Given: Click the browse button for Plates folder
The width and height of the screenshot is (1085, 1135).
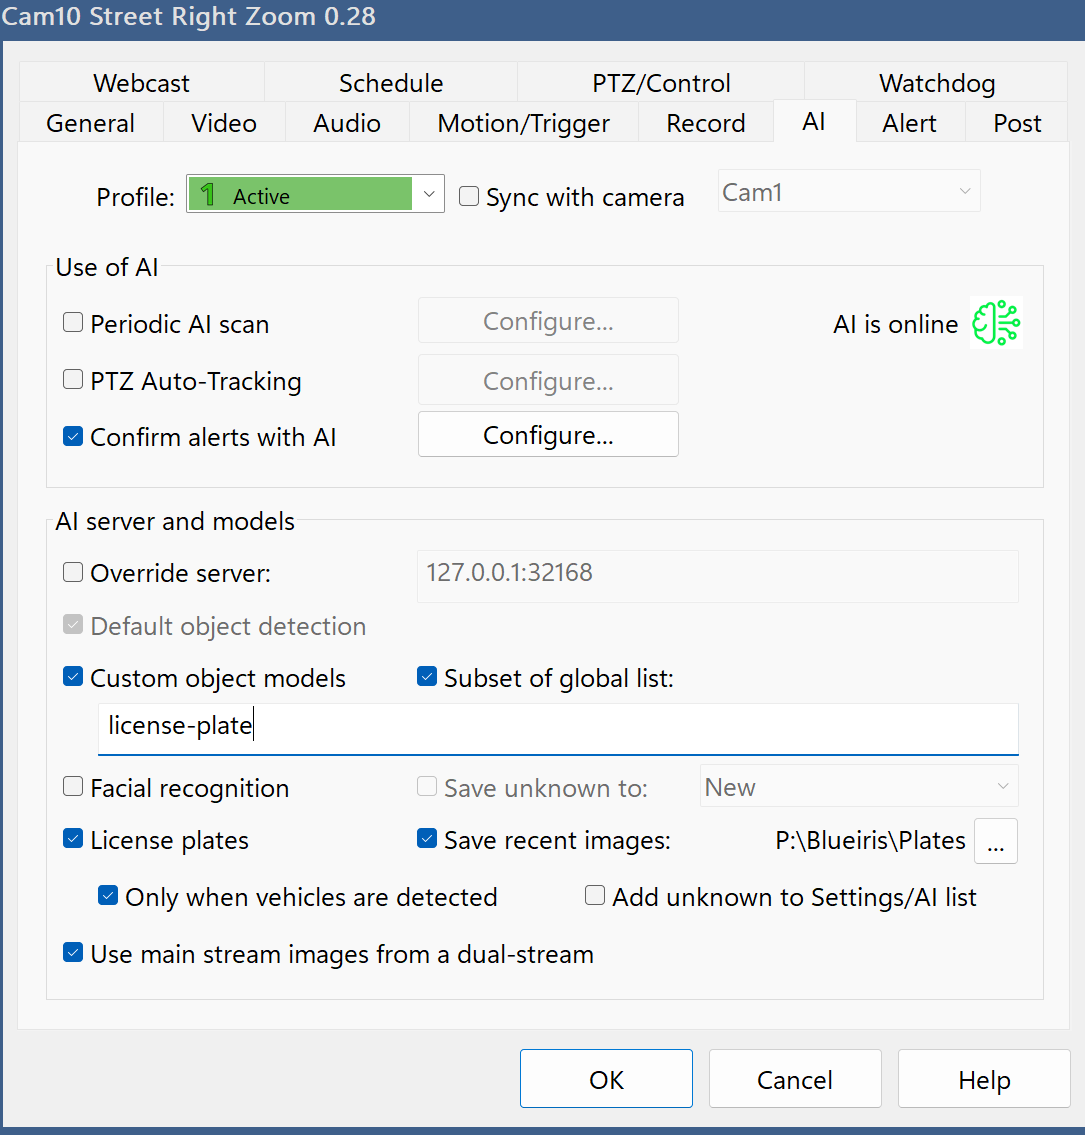Looking at the screenshot, I should tap(995, 841).
